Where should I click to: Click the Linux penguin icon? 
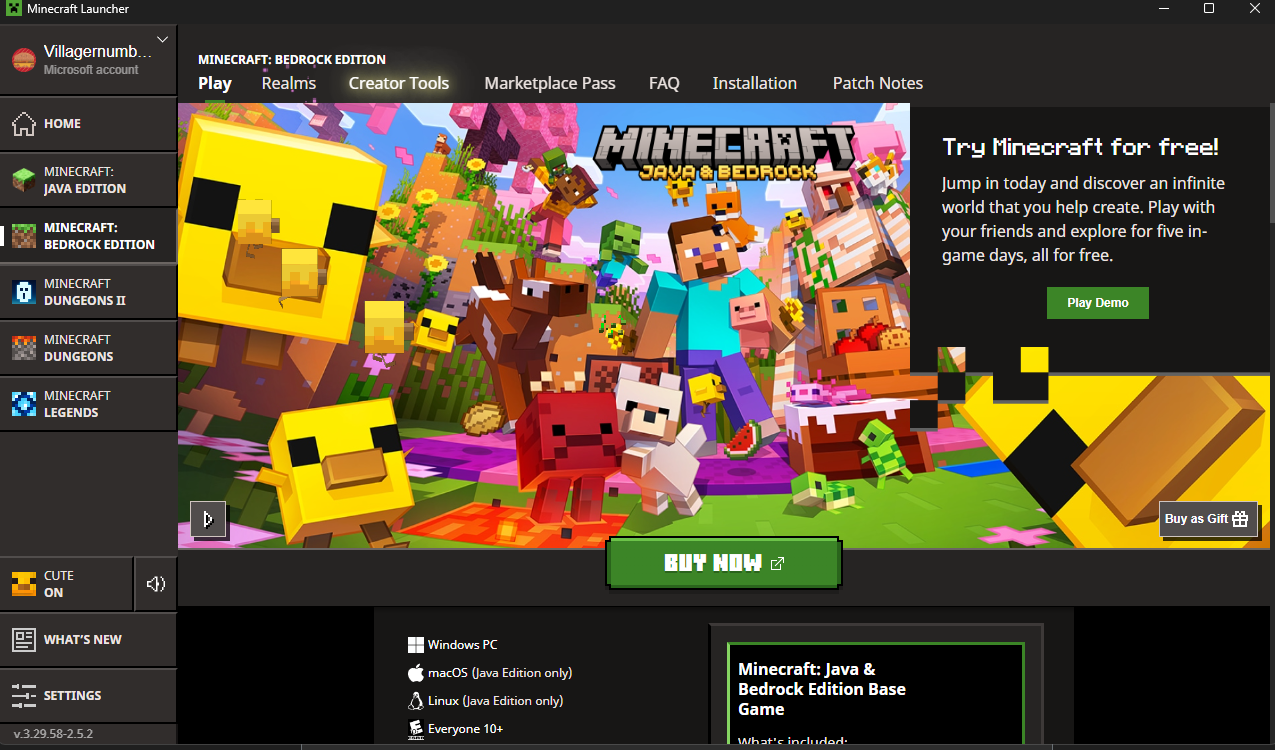(416, 701)
